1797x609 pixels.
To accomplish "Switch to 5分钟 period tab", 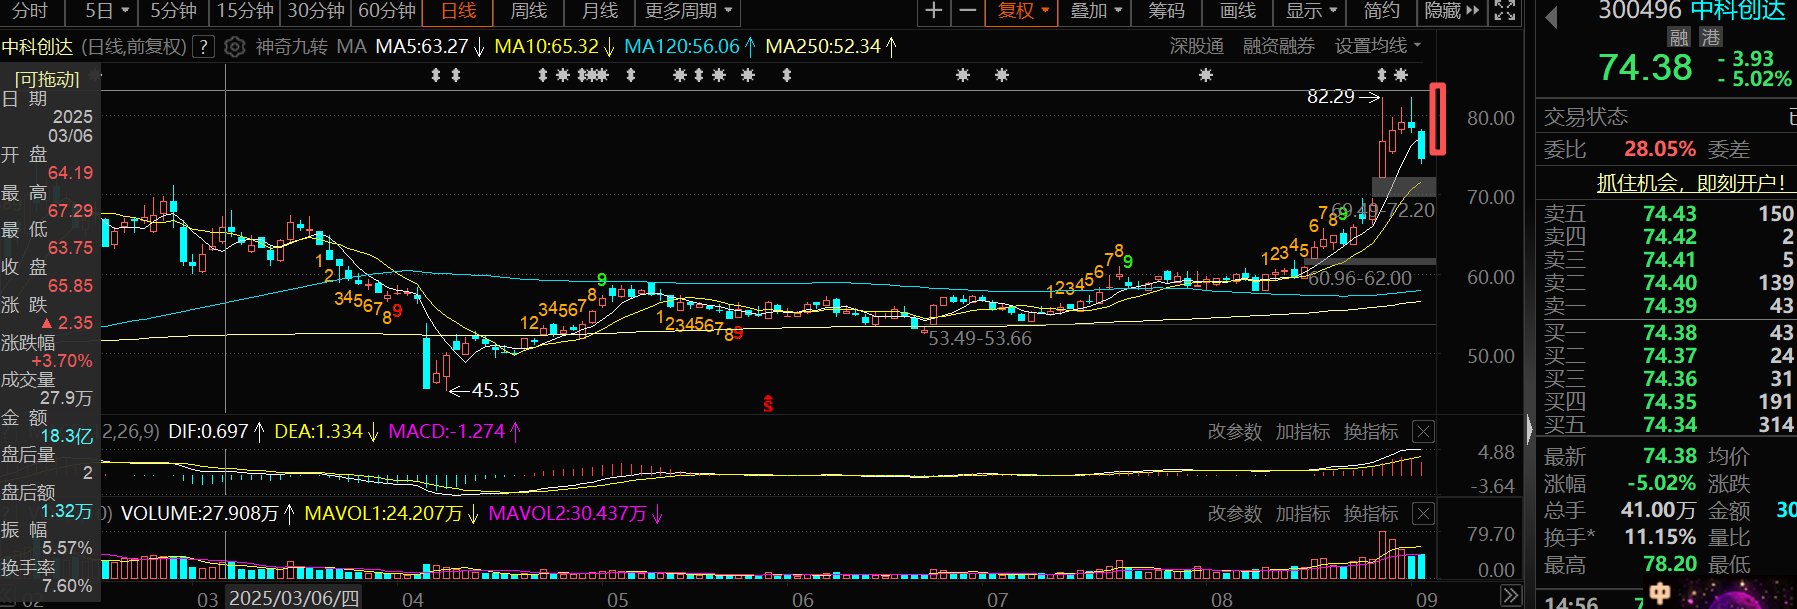I will point(173,11).
